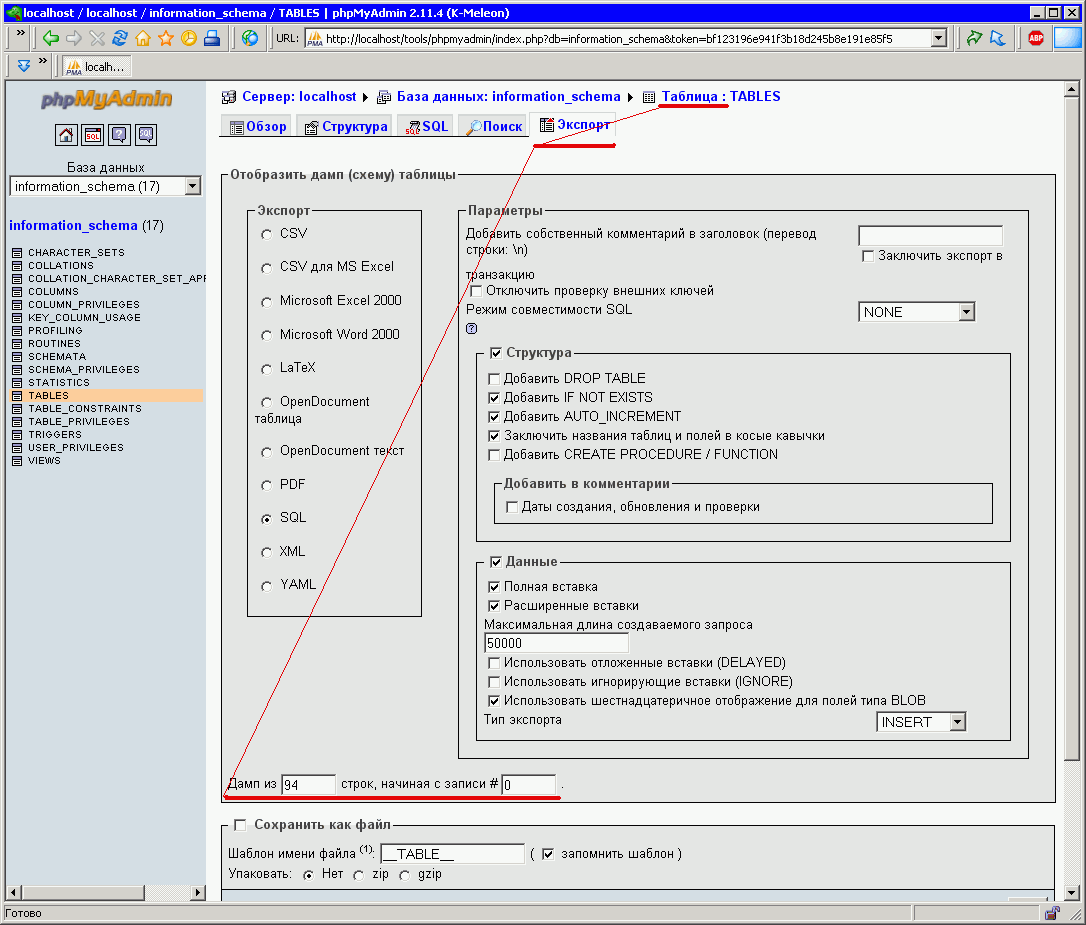Screen dimensions: 1086x925
Task: Click the globe icon in the toolbar
Action: 250,38
